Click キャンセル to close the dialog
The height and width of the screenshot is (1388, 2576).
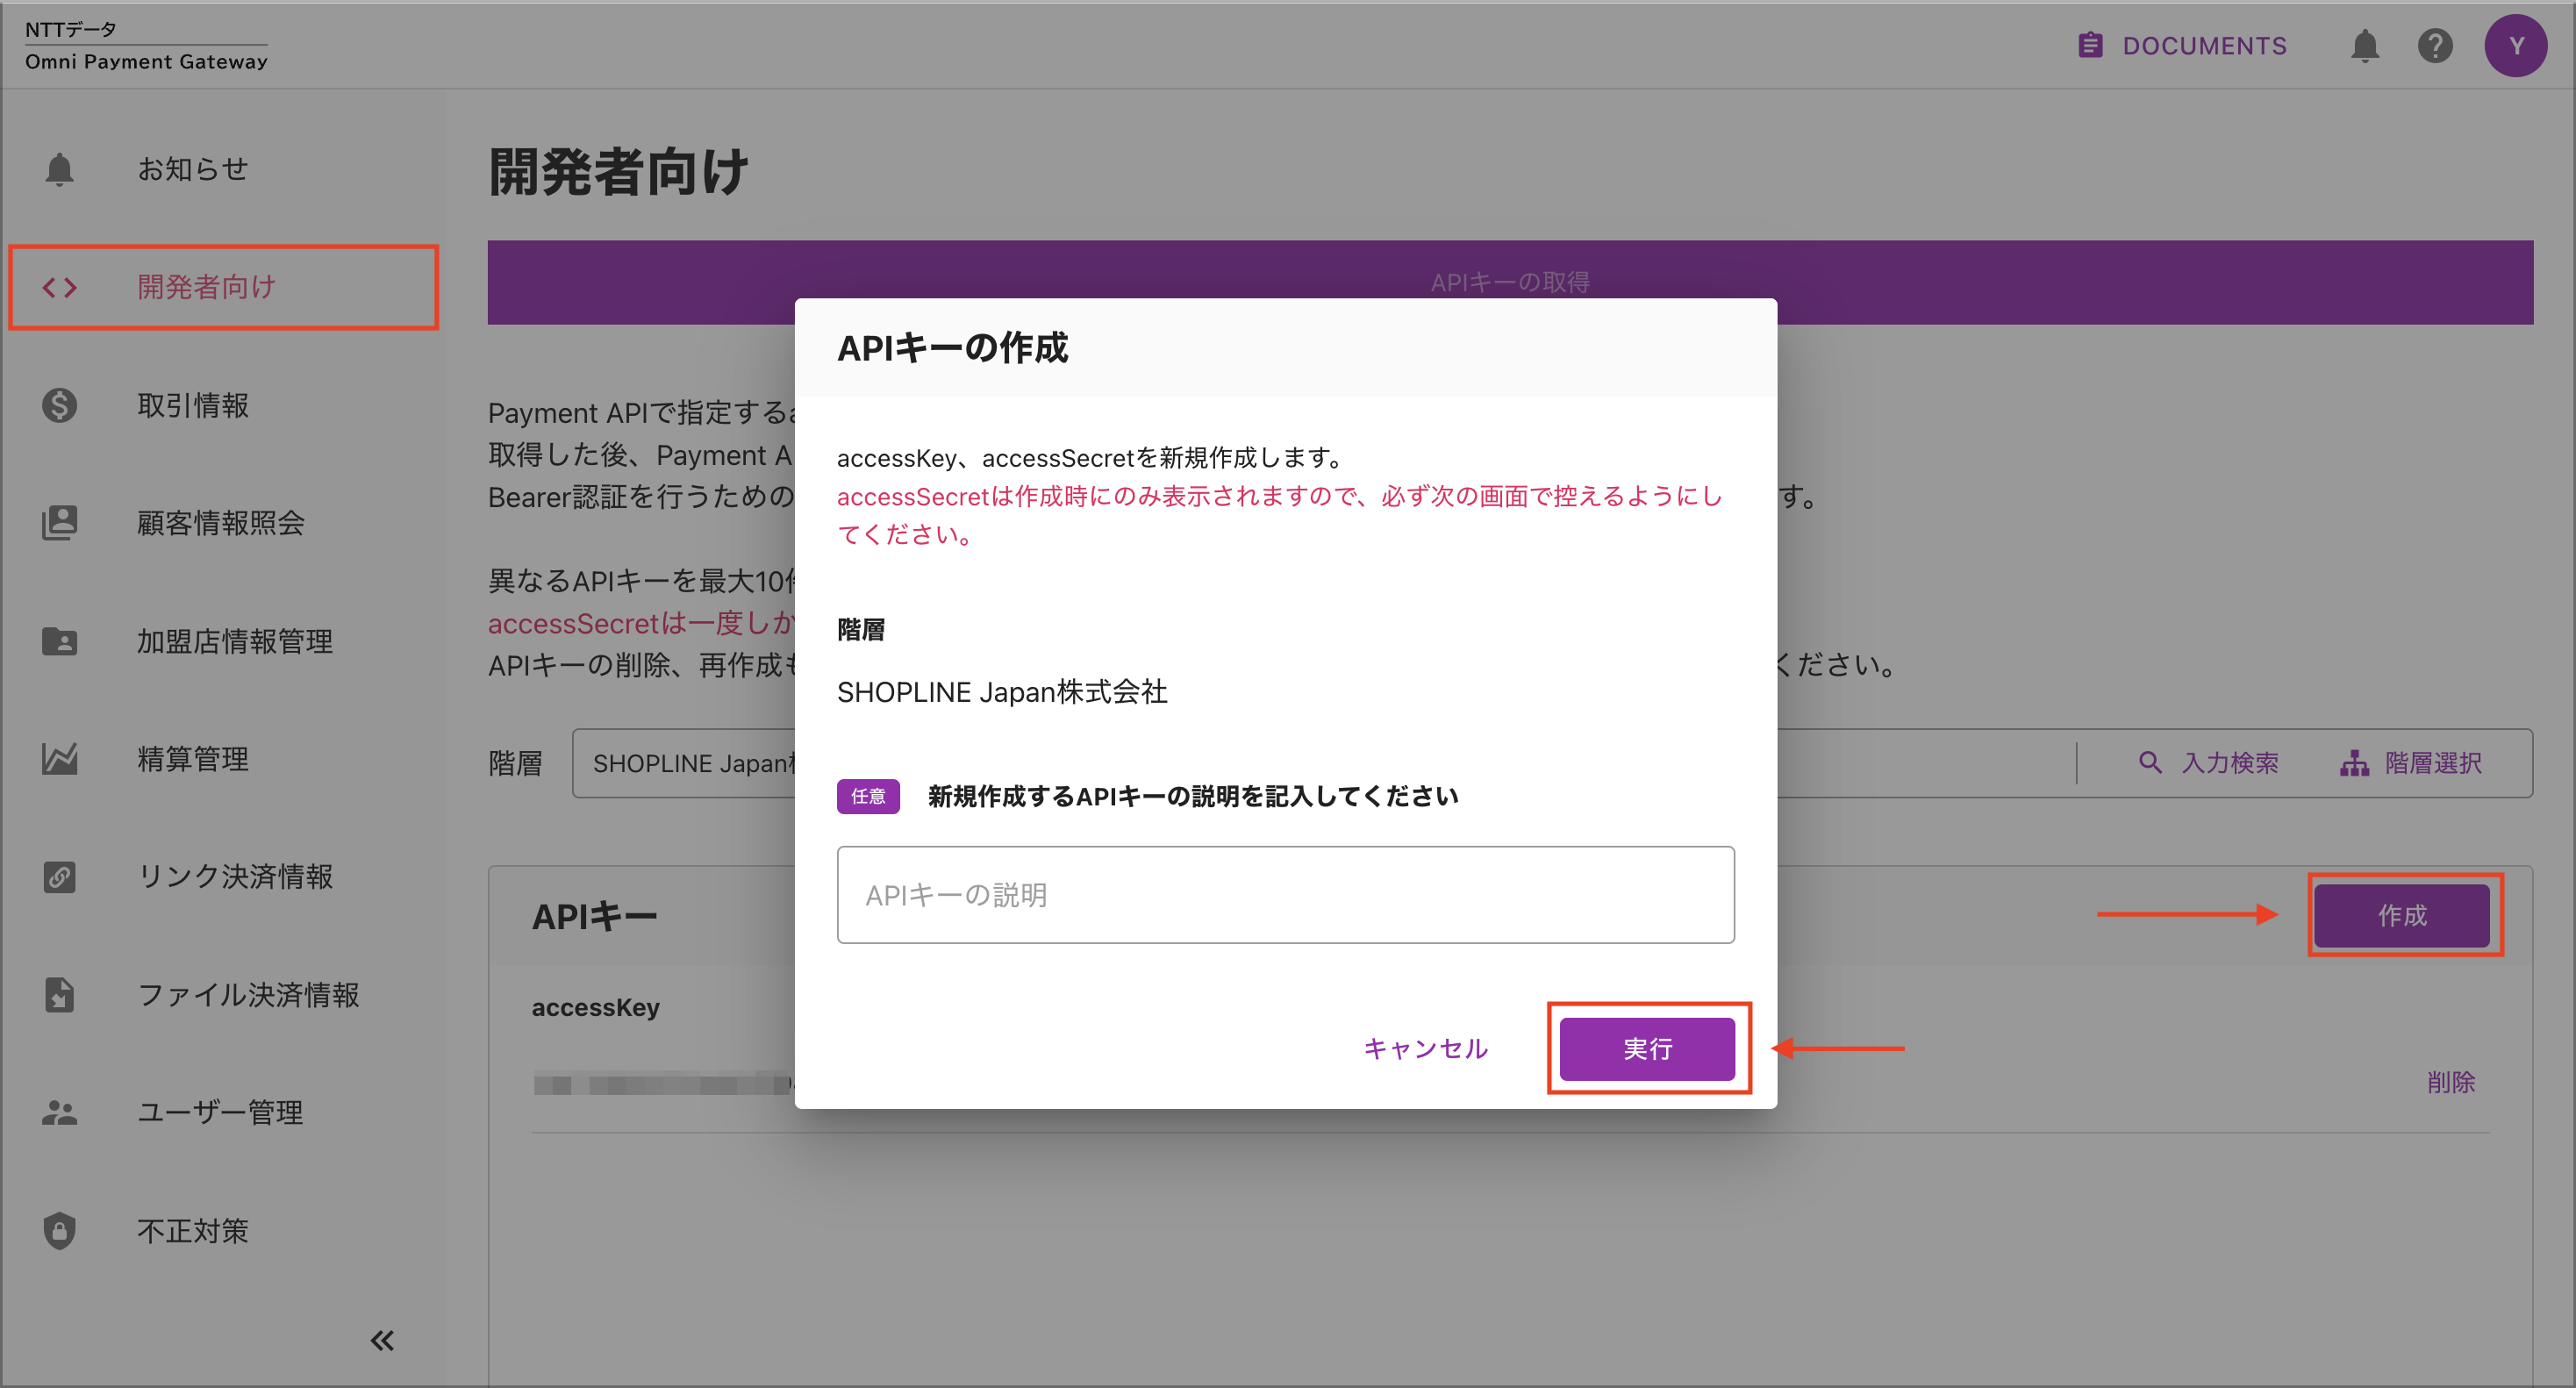click(1425, 1048)
